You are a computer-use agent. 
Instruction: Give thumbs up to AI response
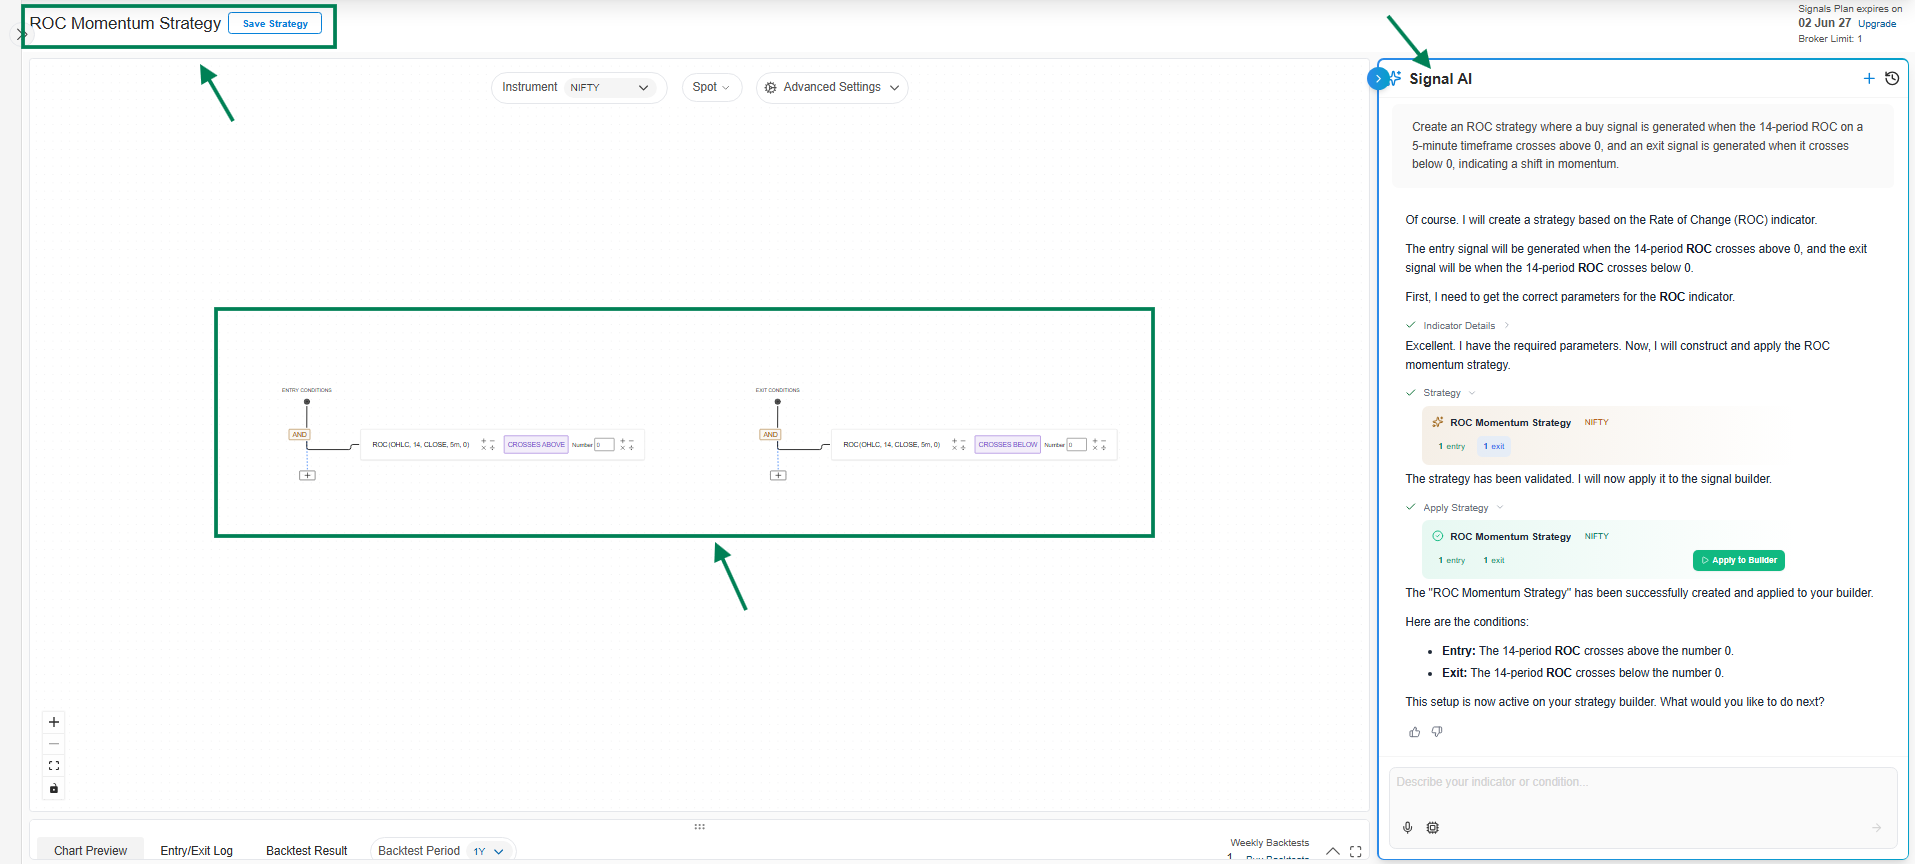click(x=1414, y=732)
